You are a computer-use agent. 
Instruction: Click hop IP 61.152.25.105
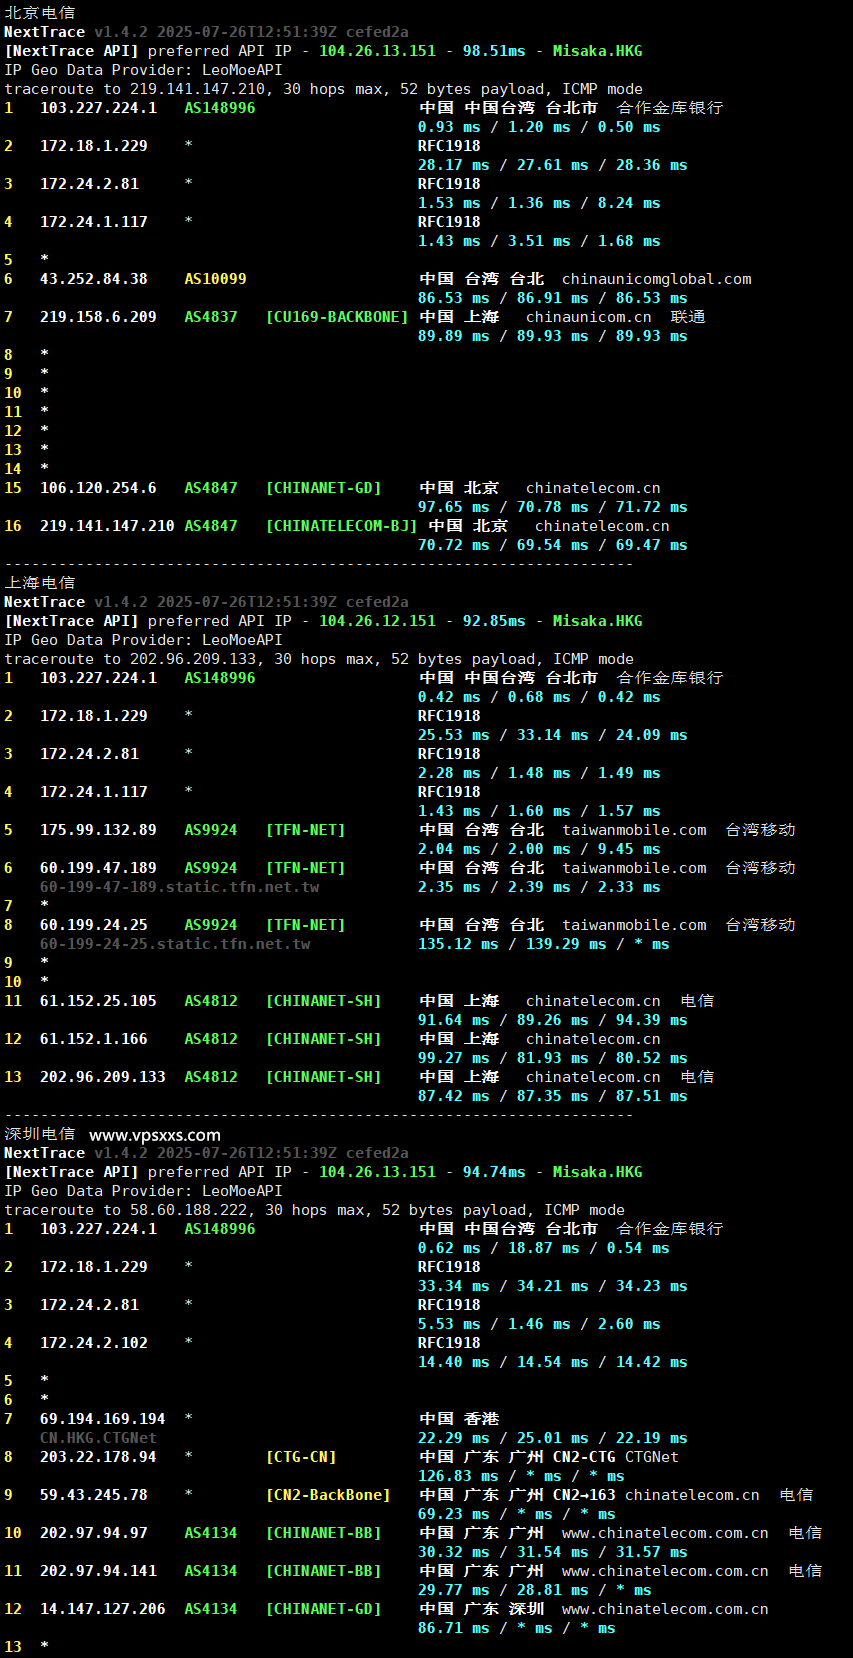point(98,1001)
